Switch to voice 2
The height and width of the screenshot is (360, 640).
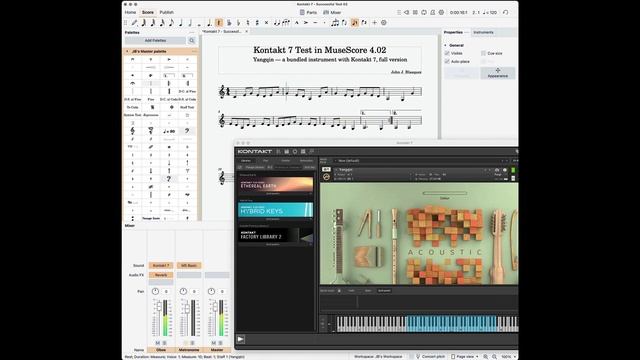[x=364, y=23]
